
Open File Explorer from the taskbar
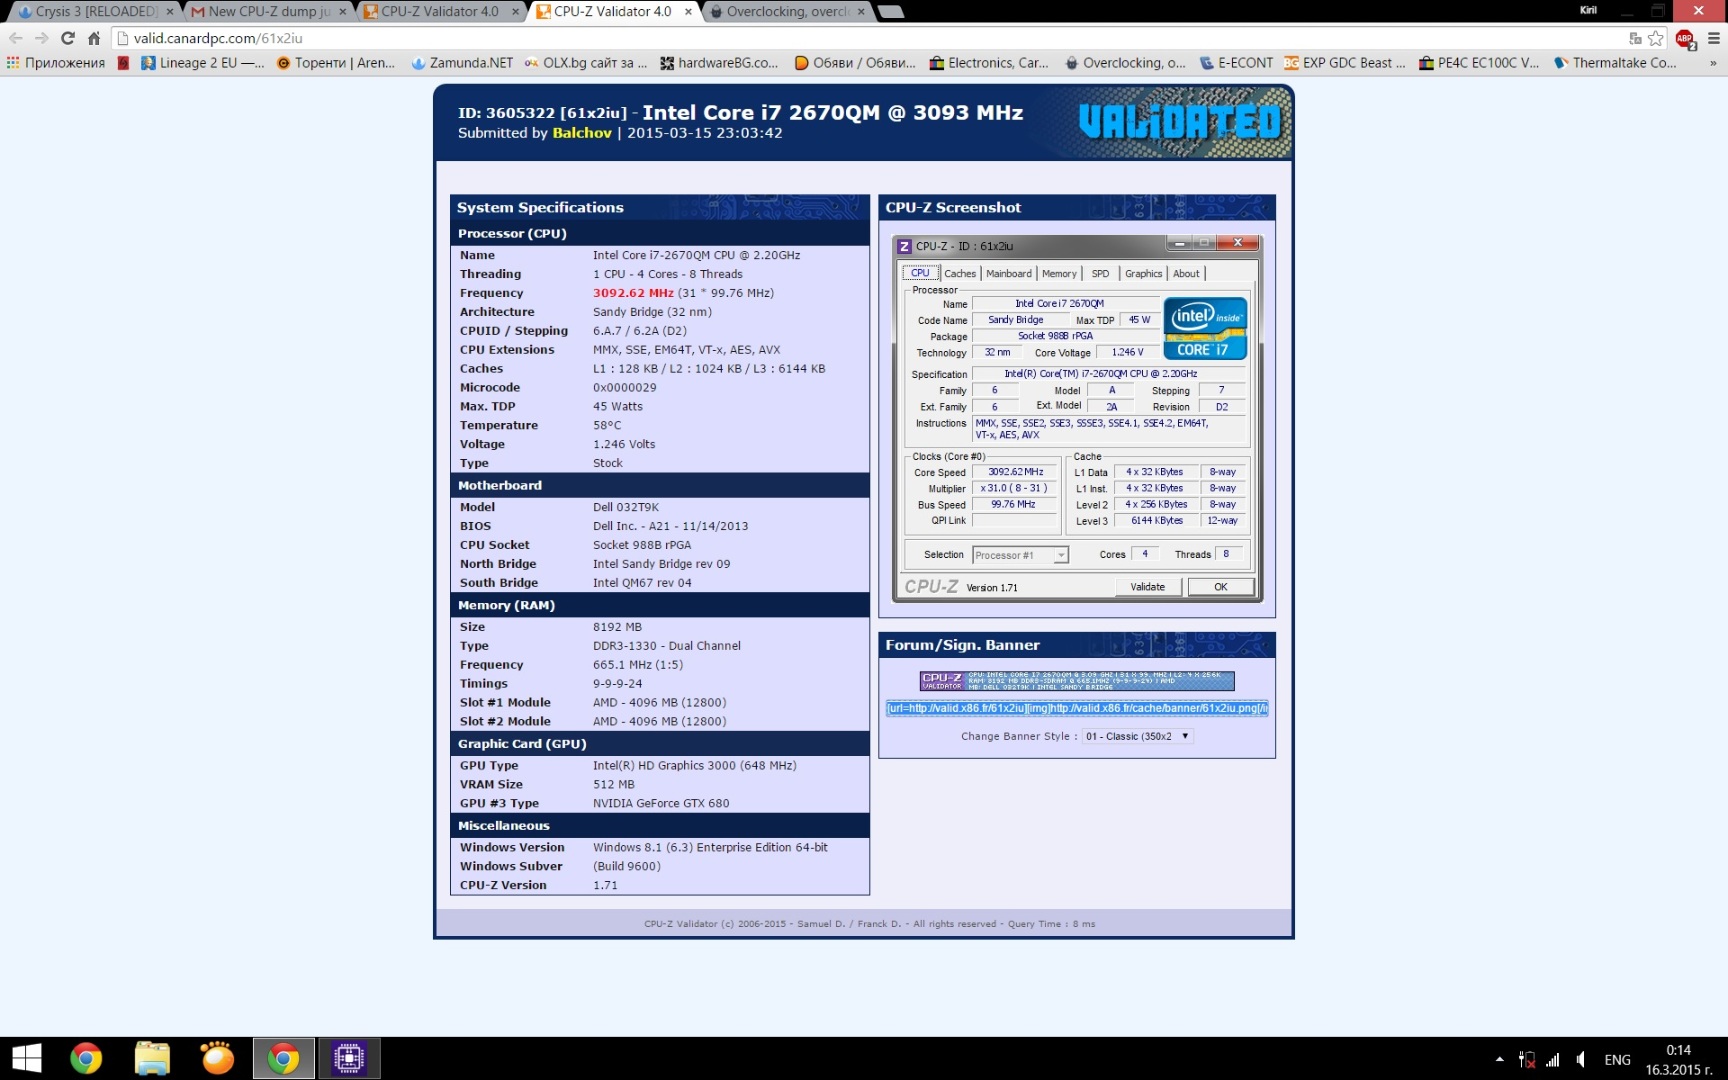(152, 1058)
